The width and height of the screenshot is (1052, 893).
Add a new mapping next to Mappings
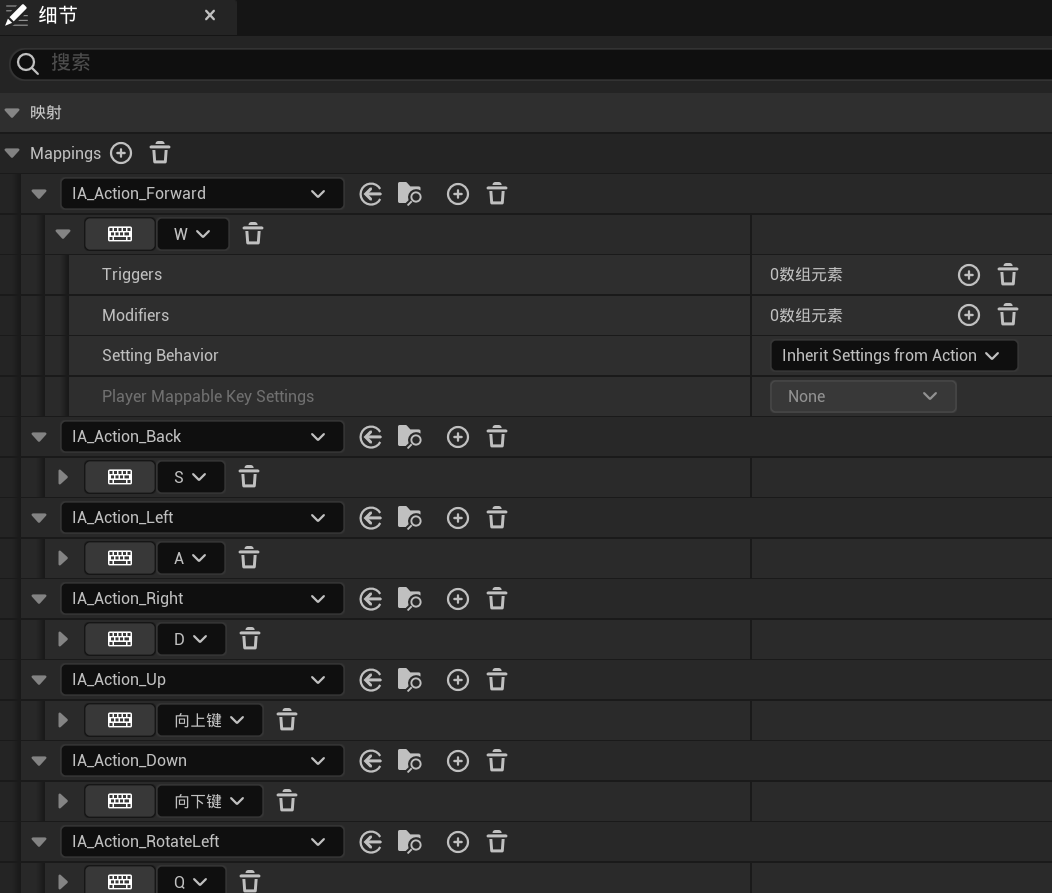[121, 153]
